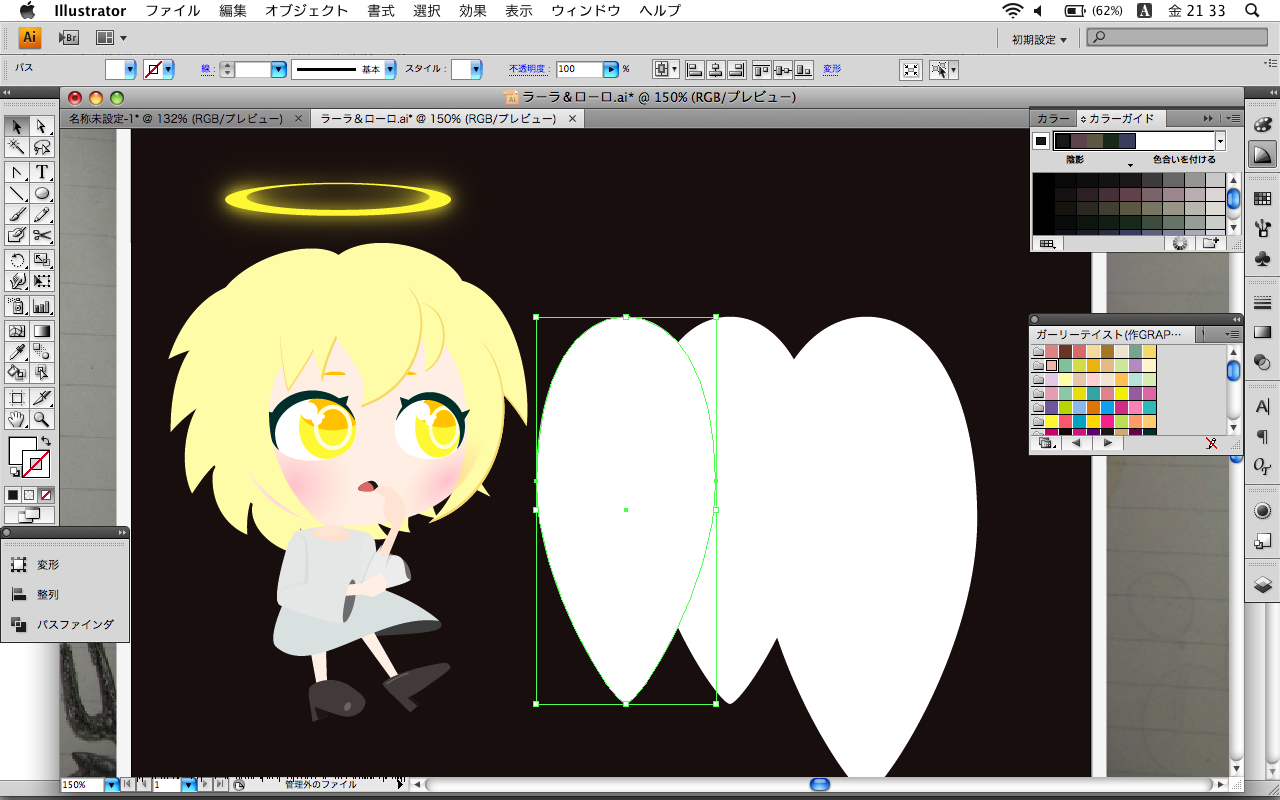Activate the Type tool

[42, 172]
